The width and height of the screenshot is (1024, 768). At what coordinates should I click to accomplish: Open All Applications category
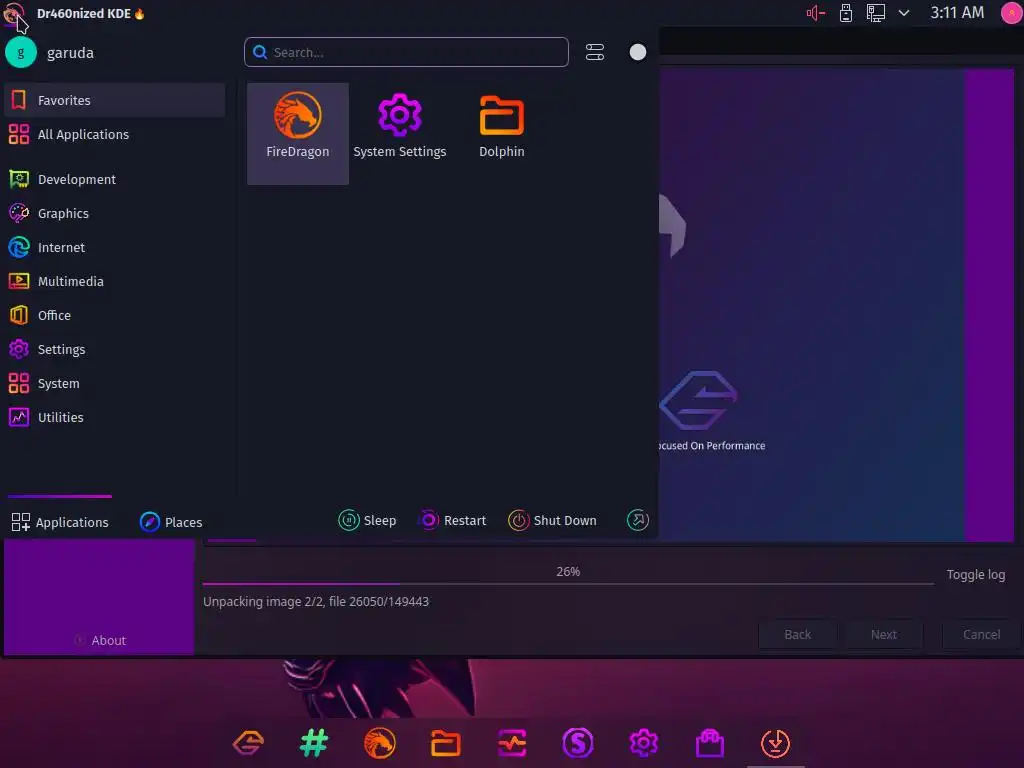[x=115, y=134]
